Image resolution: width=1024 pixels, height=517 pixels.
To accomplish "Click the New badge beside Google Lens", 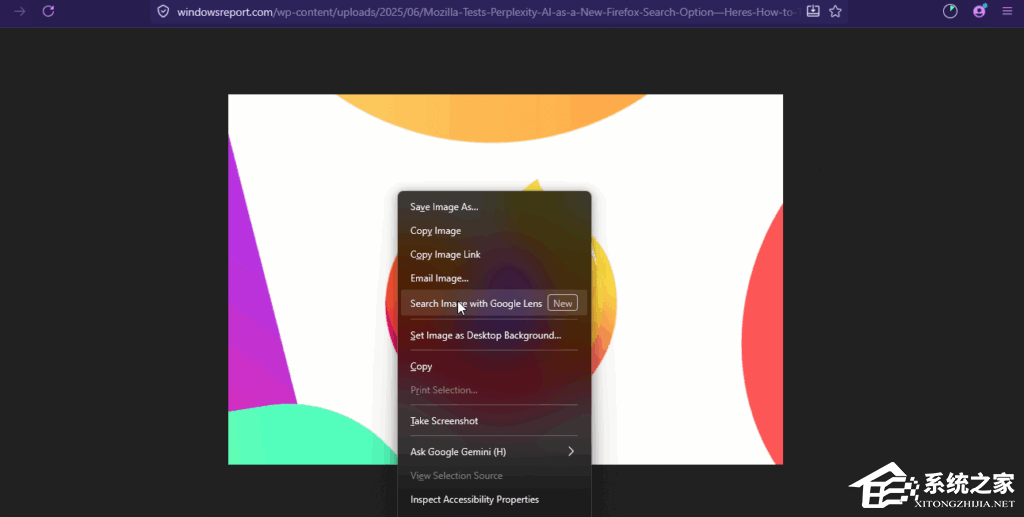I will [x=562, y=303].
